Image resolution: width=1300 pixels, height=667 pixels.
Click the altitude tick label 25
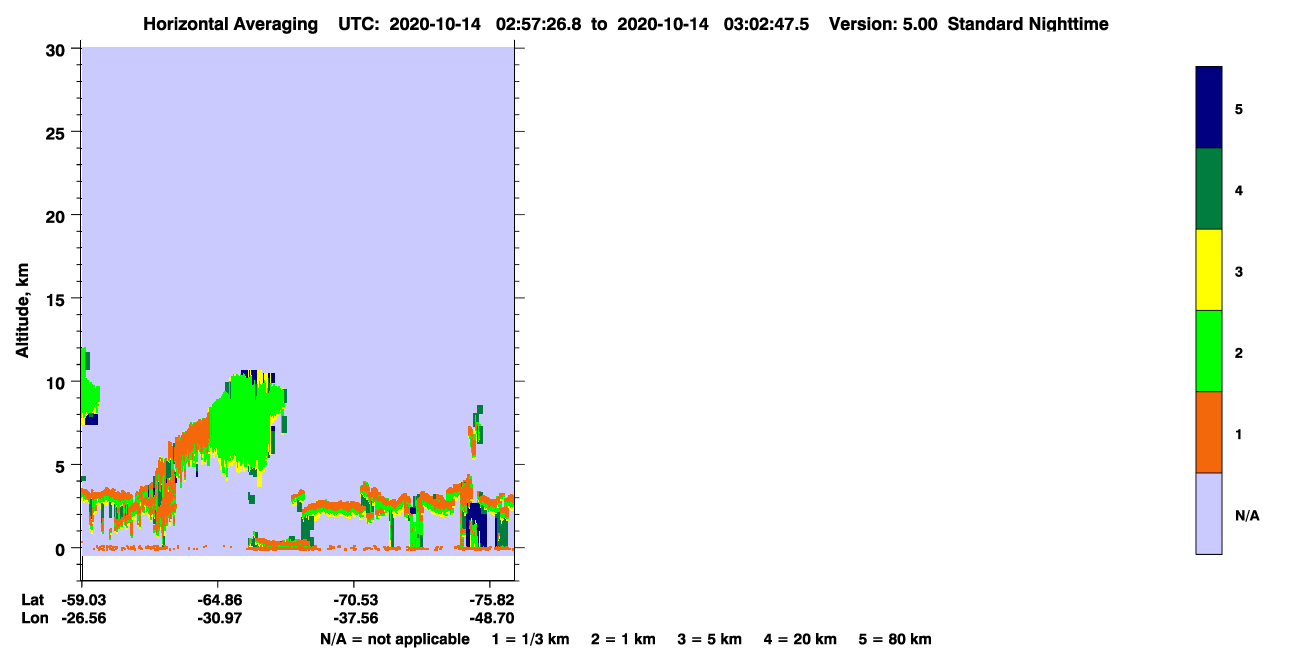click(x=57, y=132)
